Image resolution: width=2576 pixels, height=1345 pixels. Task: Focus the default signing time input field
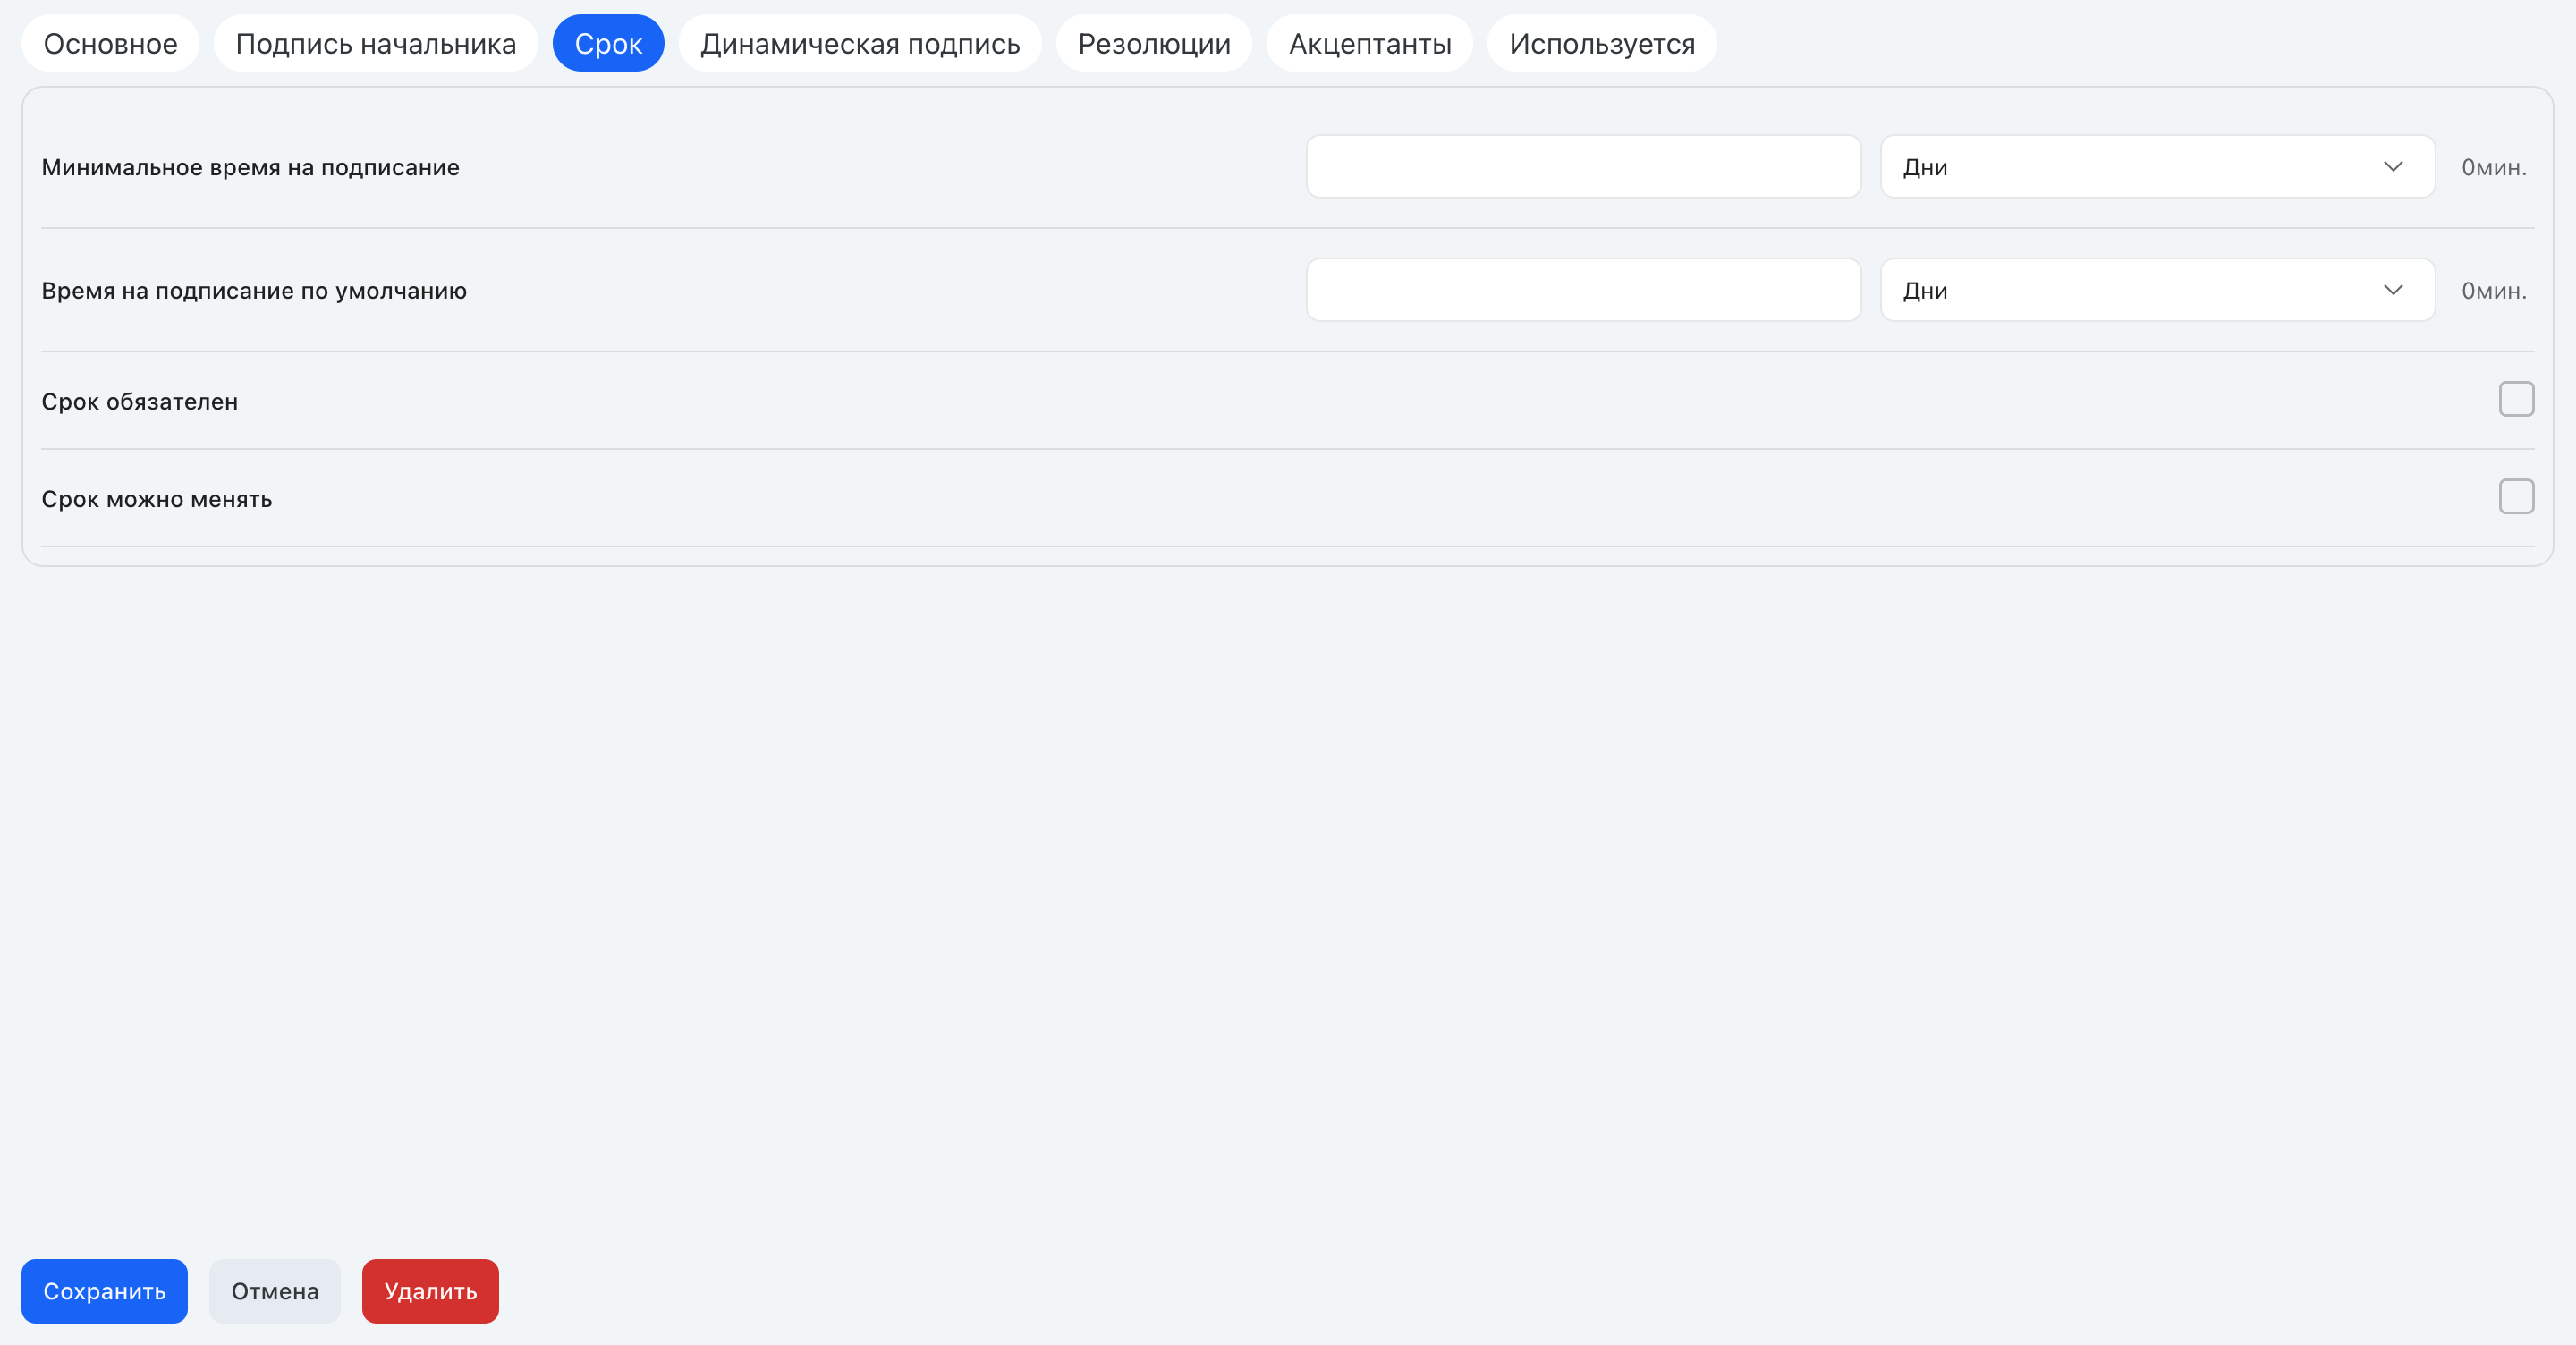(x=1583, y=290)
